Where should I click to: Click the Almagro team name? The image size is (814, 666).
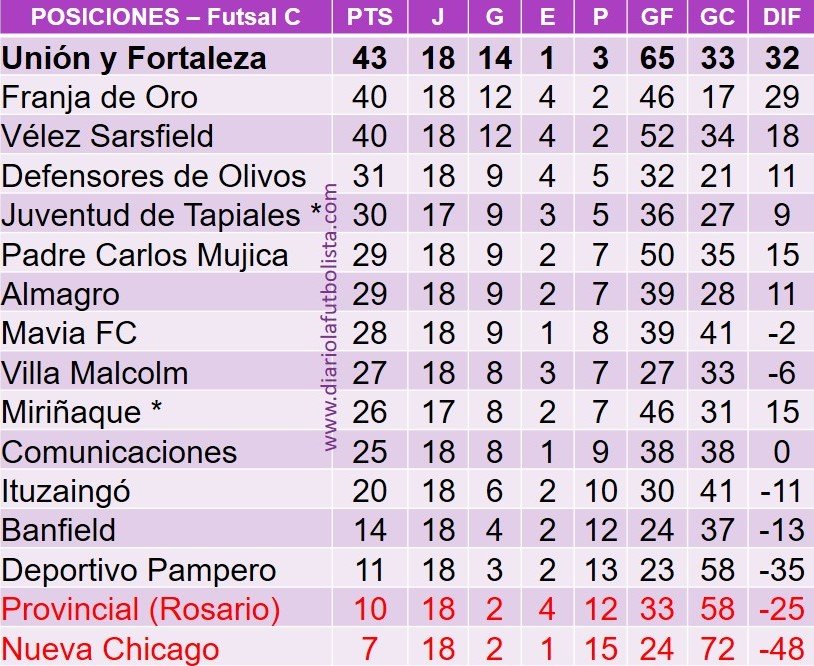(60, 294)
